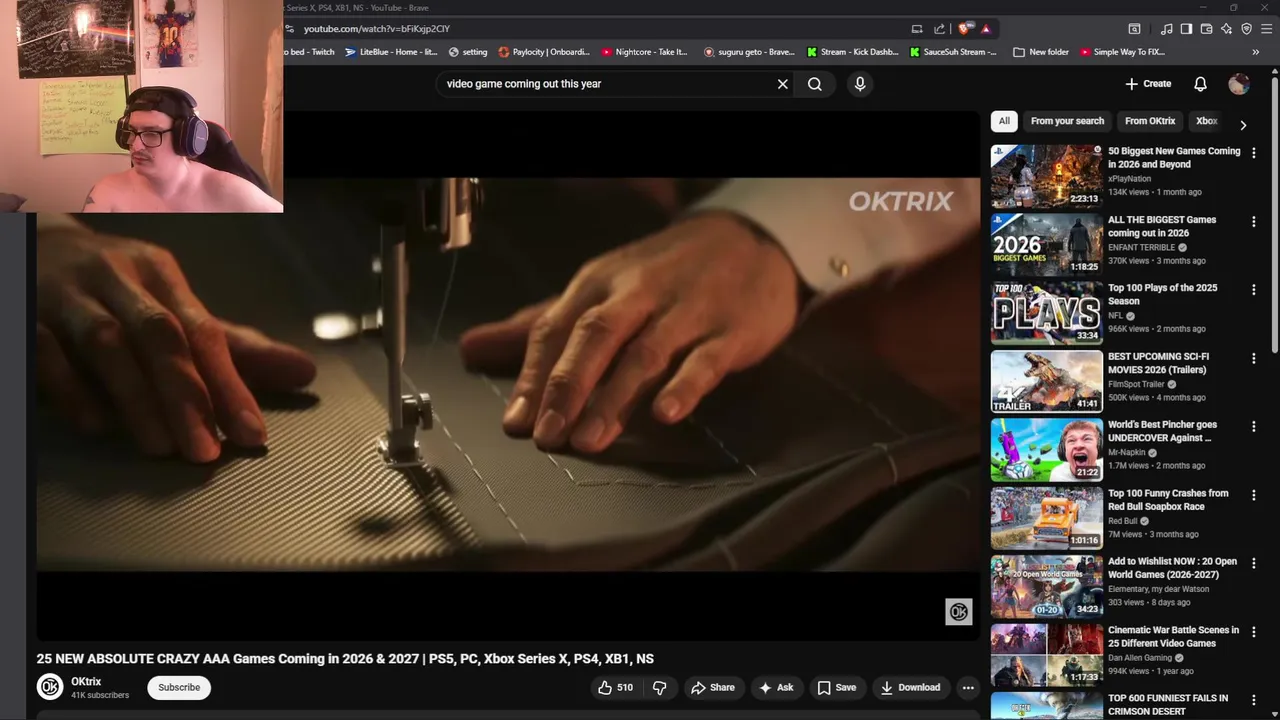Like the video (510)
Image resolution: width=1280 pixels, height=720 pixels.
pyautogui.click(x=615, y=688)
